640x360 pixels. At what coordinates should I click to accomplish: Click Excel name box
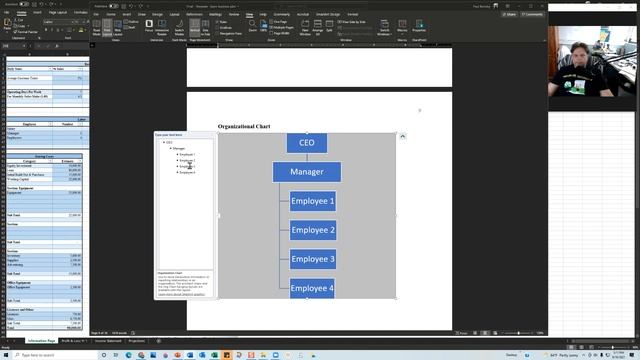click(13, 46)
